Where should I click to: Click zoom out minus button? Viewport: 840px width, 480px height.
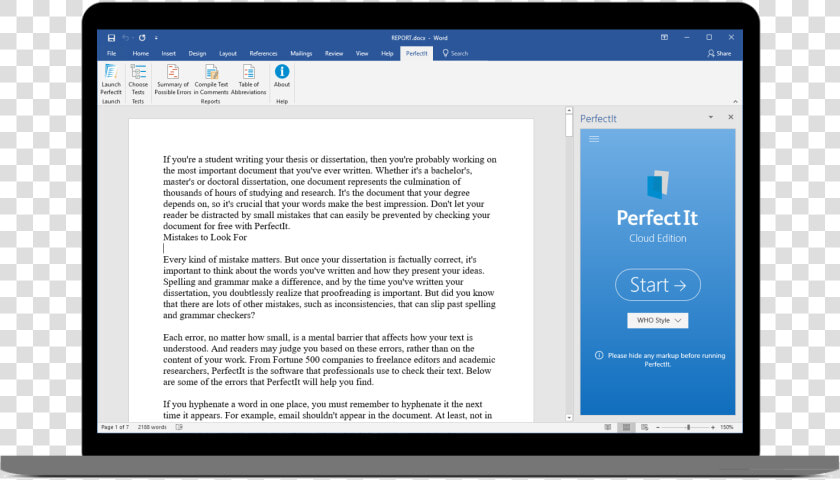[x=658, y=428]
